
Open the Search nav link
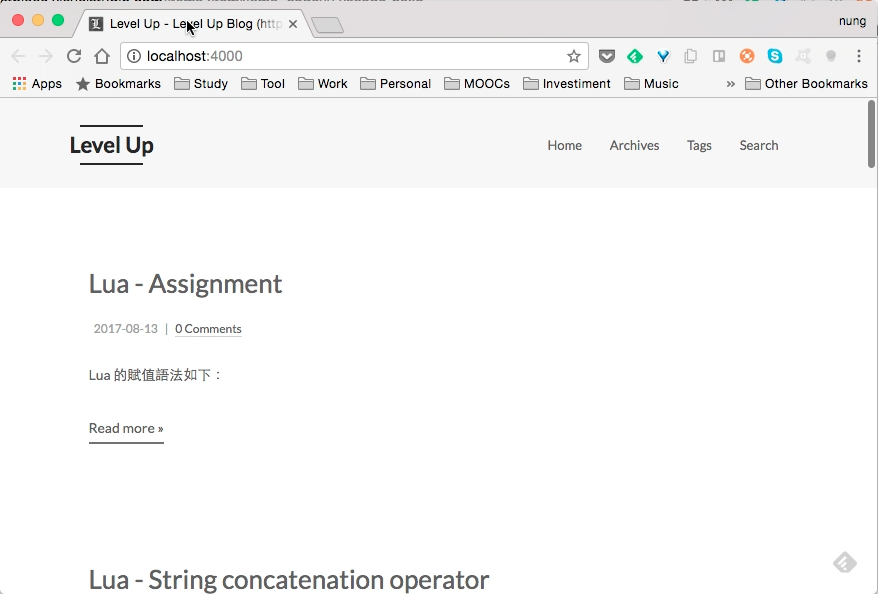(759, 146)
